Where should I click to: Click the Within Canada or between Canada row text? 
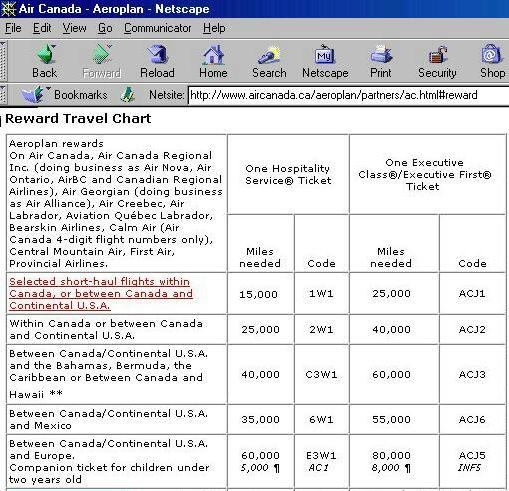click(106, 330)
